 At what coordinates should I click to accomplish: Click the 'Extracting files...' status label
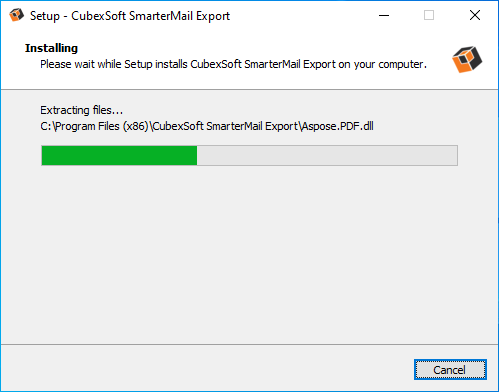tap(81, 110)
